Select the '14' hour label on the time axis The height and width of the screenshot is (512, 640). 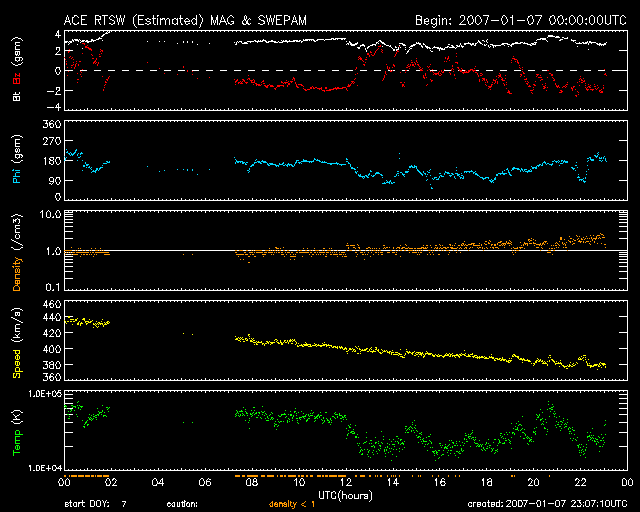point(393,482)
